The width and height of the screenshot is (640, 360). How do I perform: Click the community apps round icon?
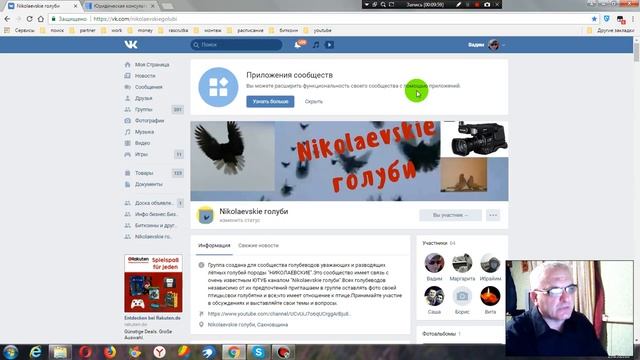218,87
